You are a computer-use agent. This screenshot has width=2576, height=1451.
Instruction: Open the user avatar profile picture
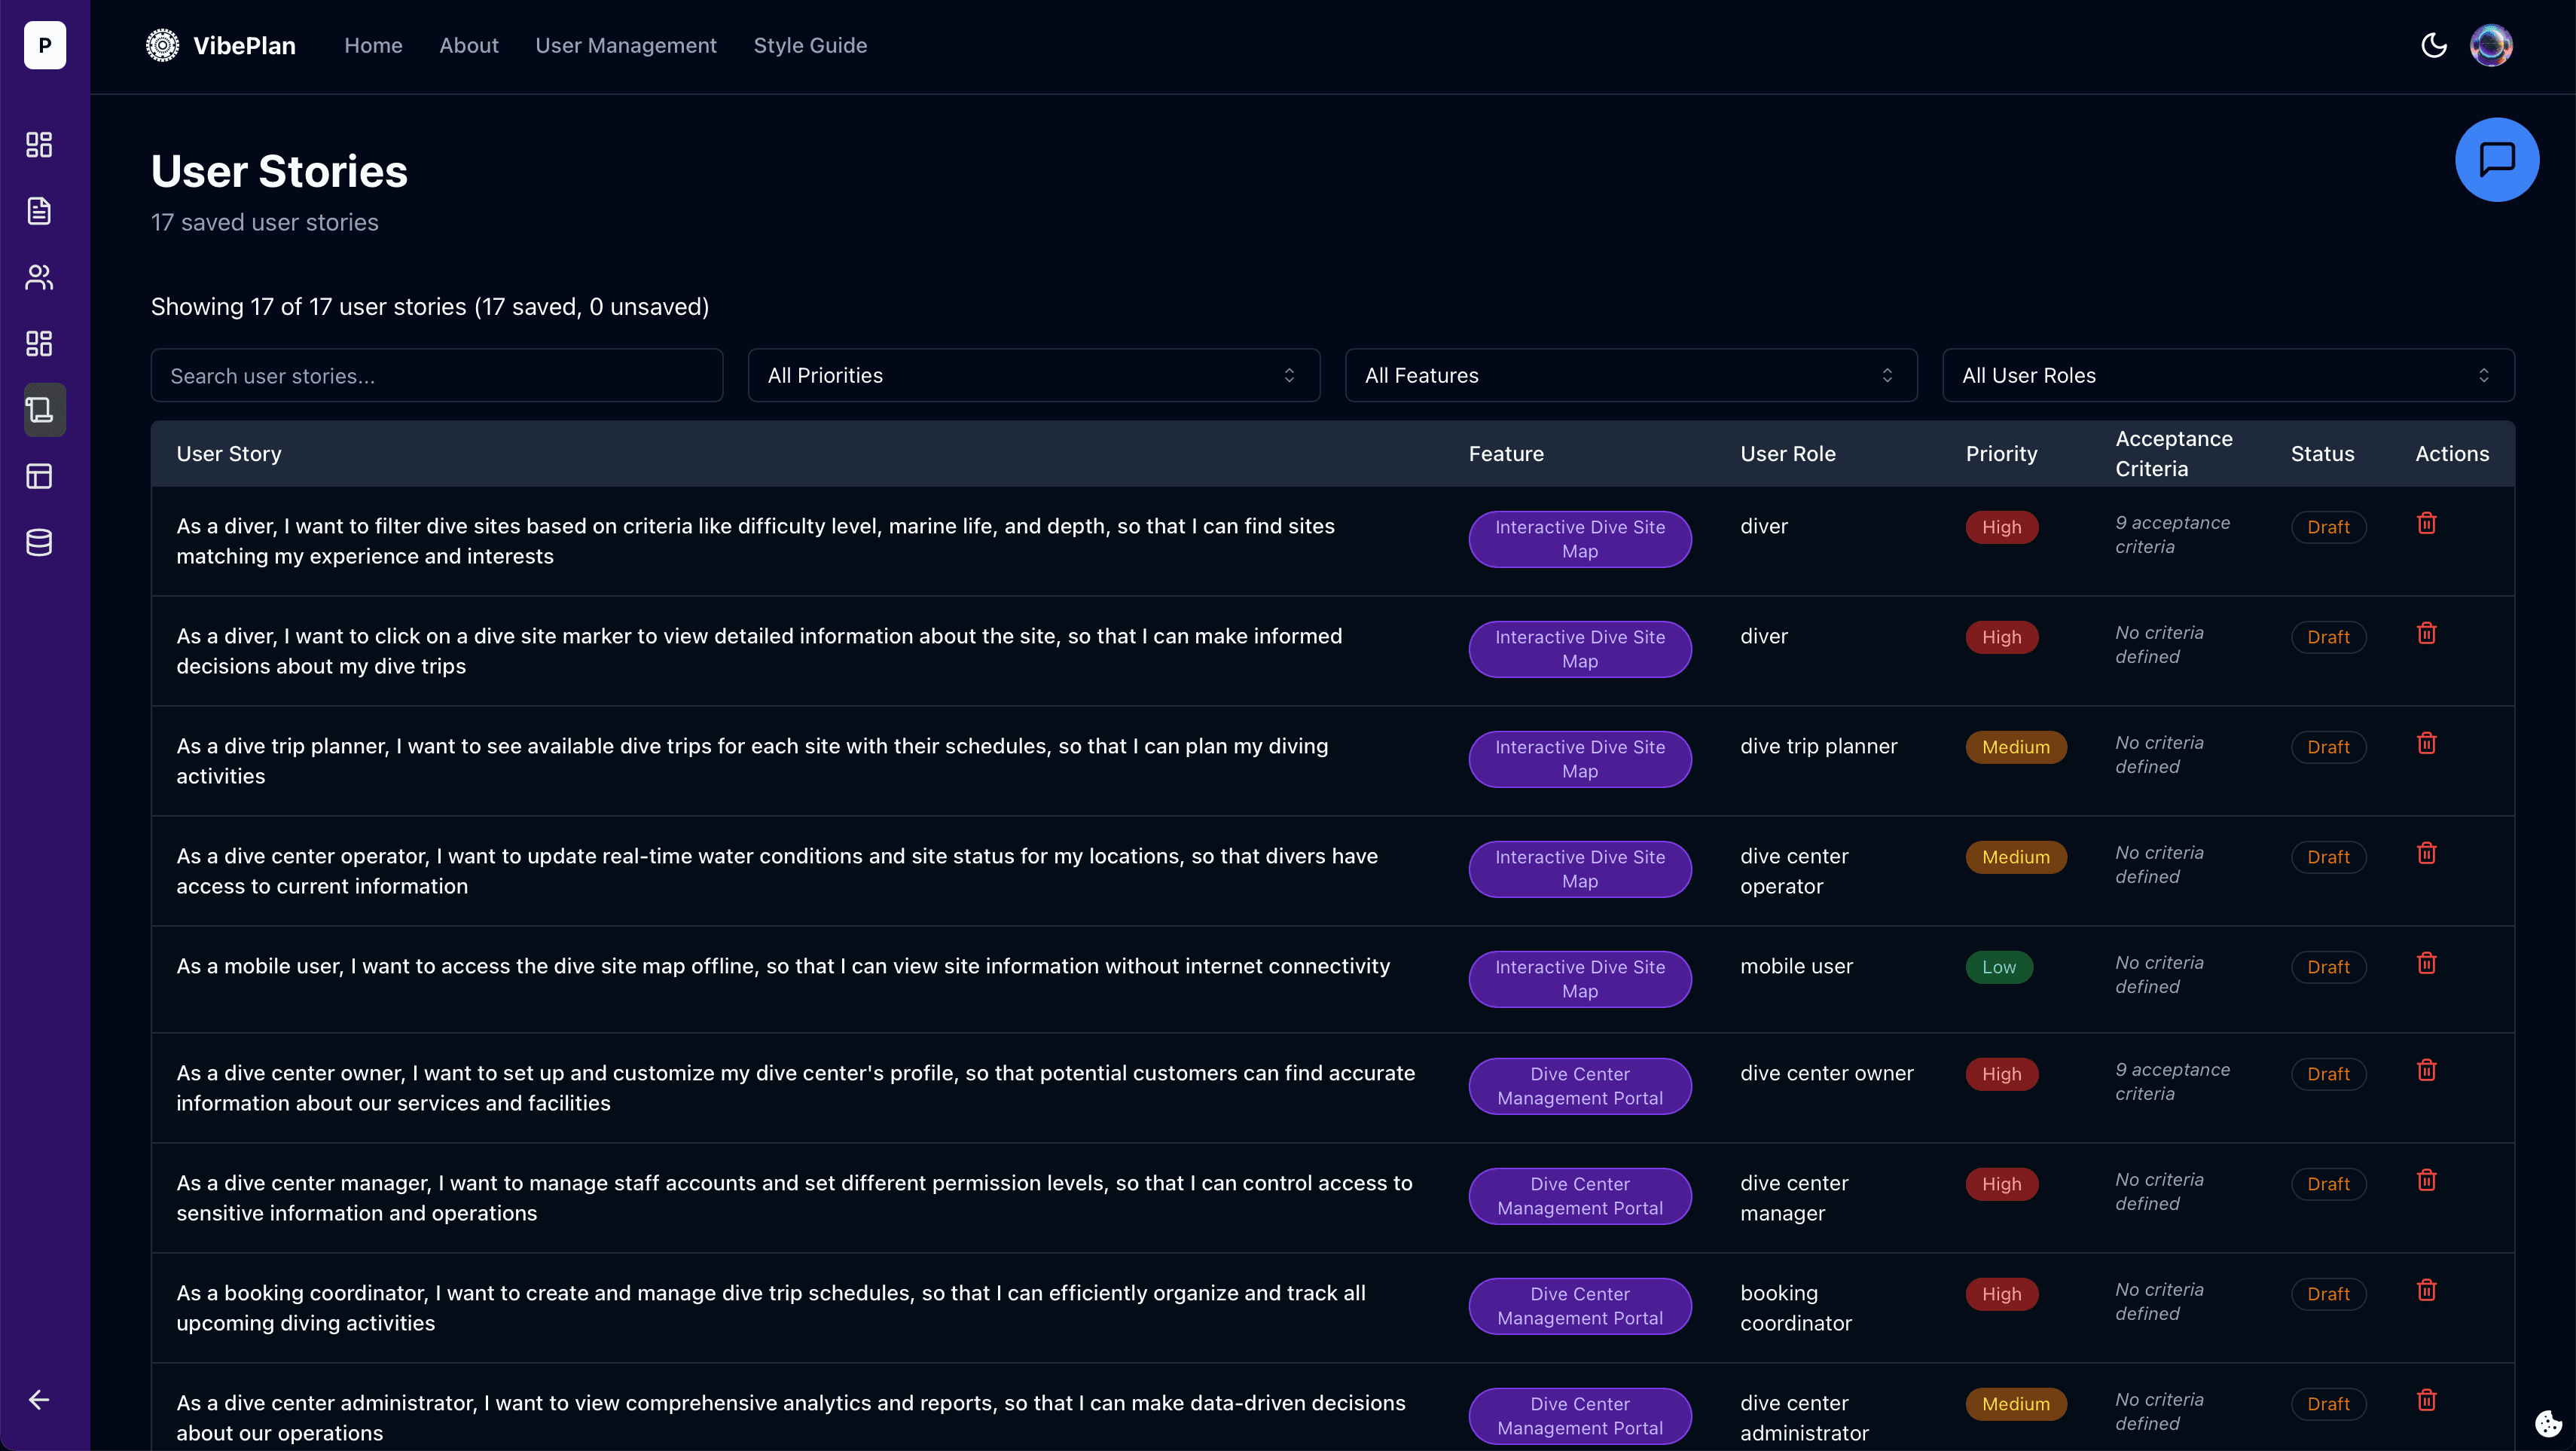pos(2491,45)
